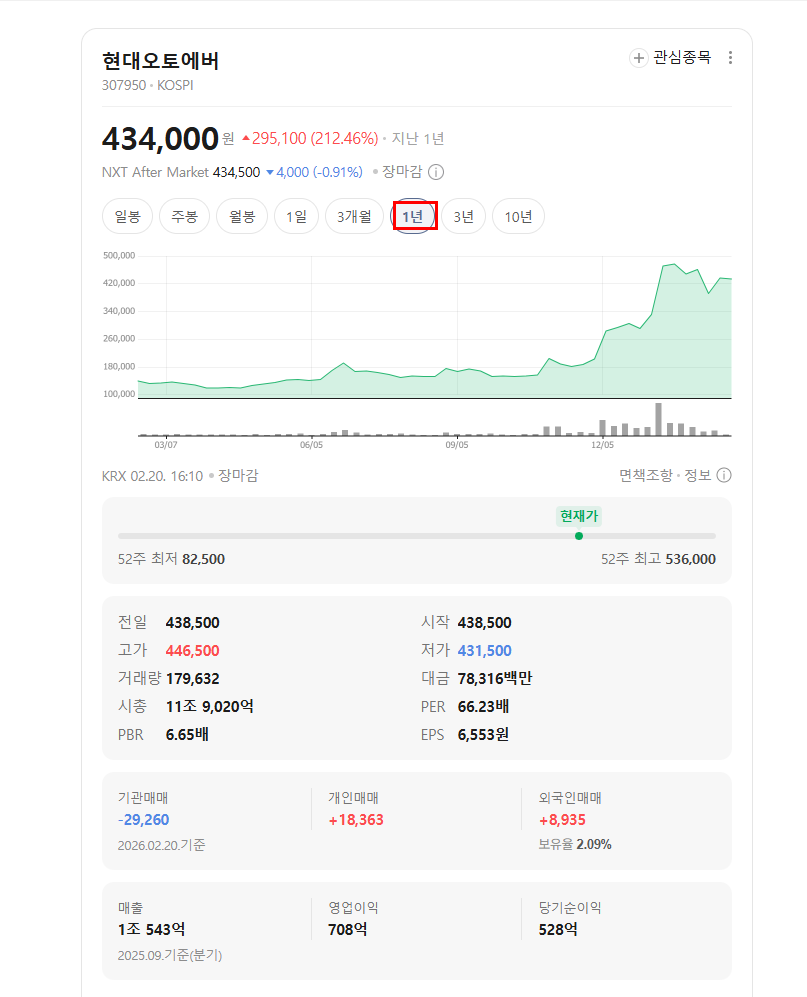Click the 기관매매 value -29,260

(x=144, y=820)
